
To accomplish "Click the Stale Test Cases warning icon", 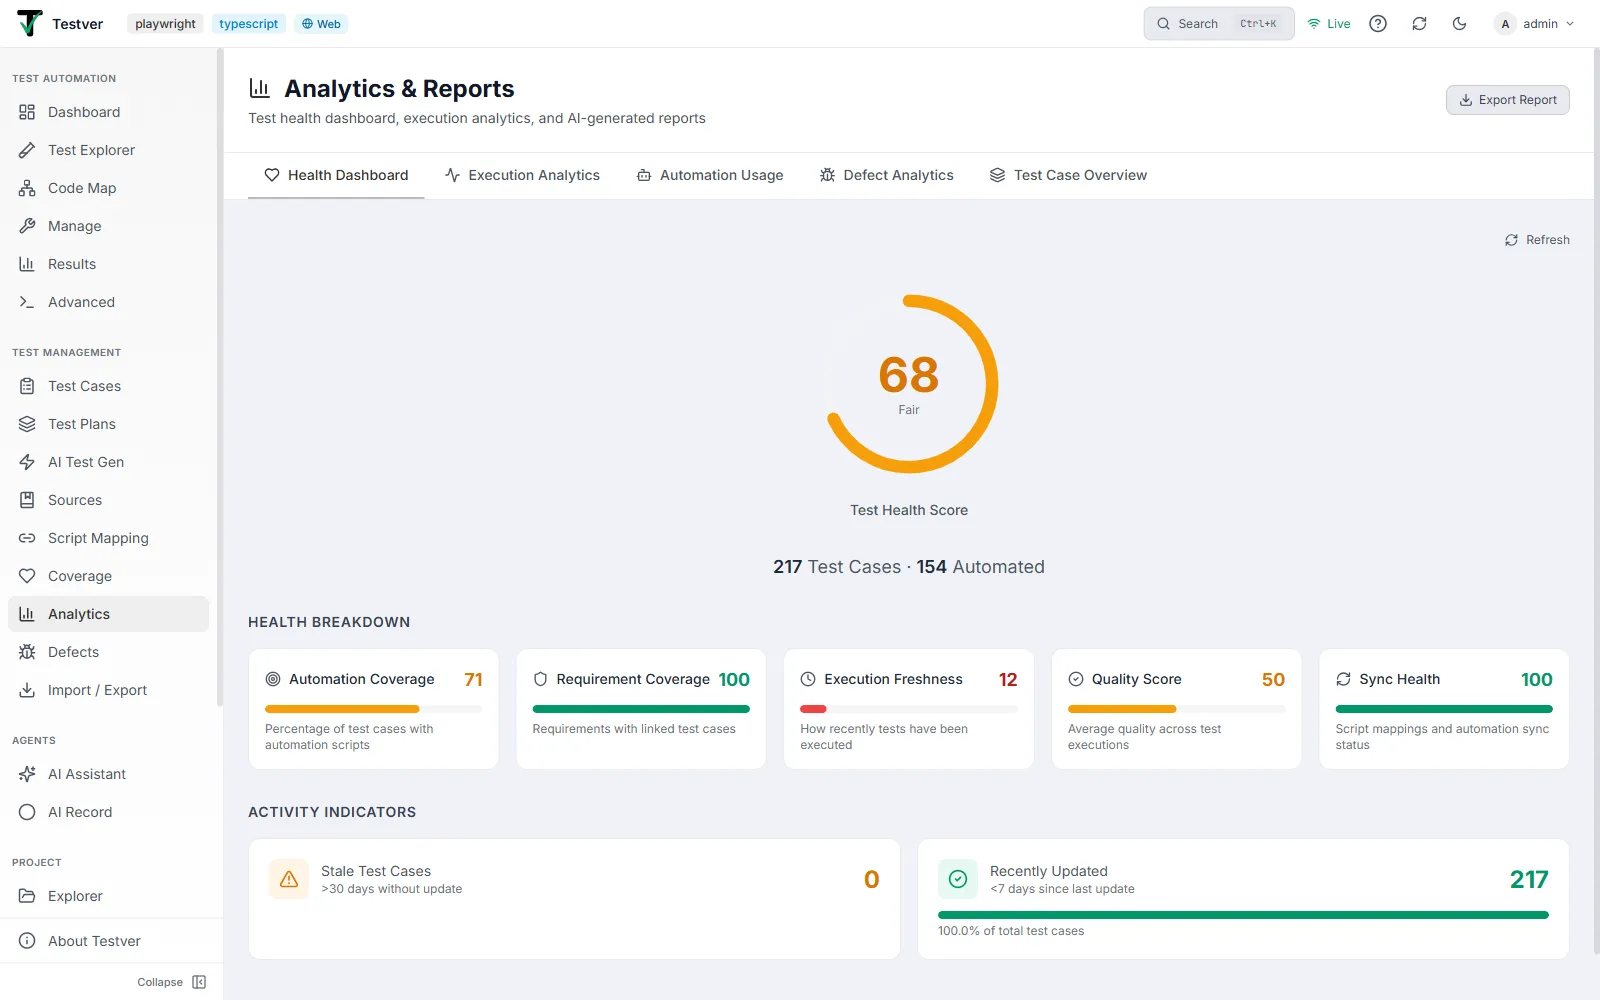I will (289, 879).
